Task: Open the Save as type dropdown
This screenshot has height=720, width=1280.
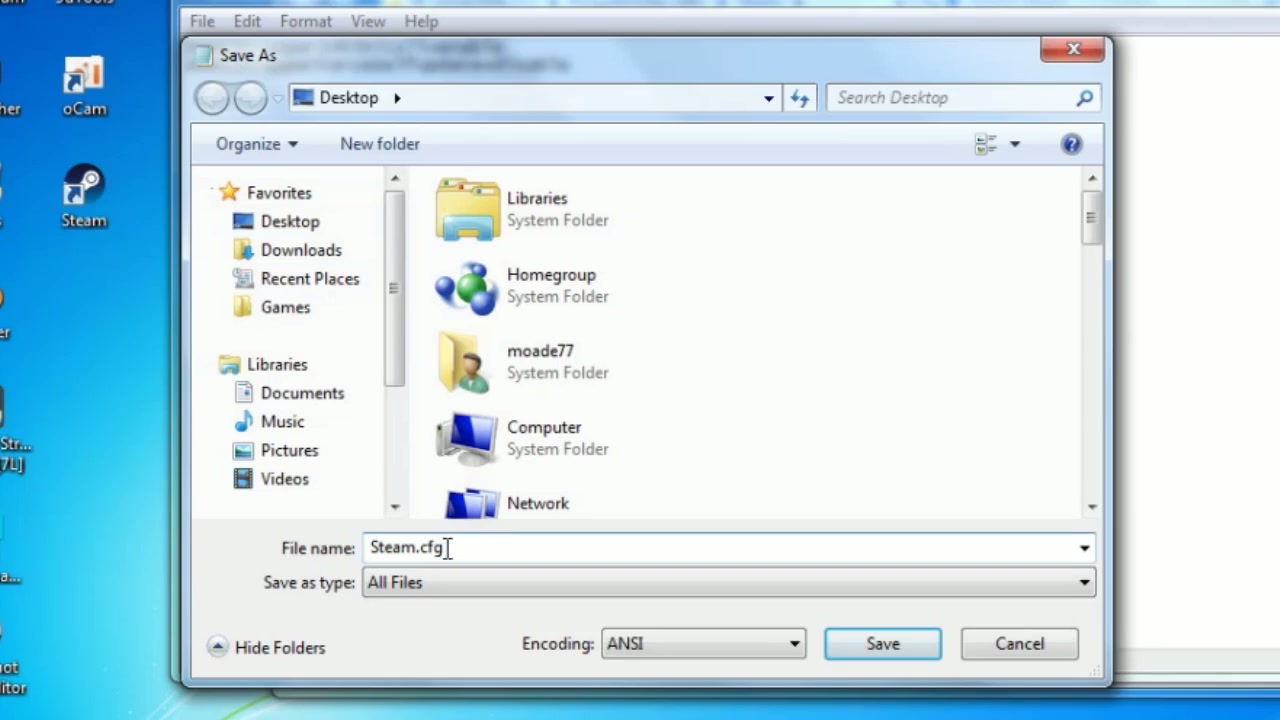Action: pos(1083,582)
